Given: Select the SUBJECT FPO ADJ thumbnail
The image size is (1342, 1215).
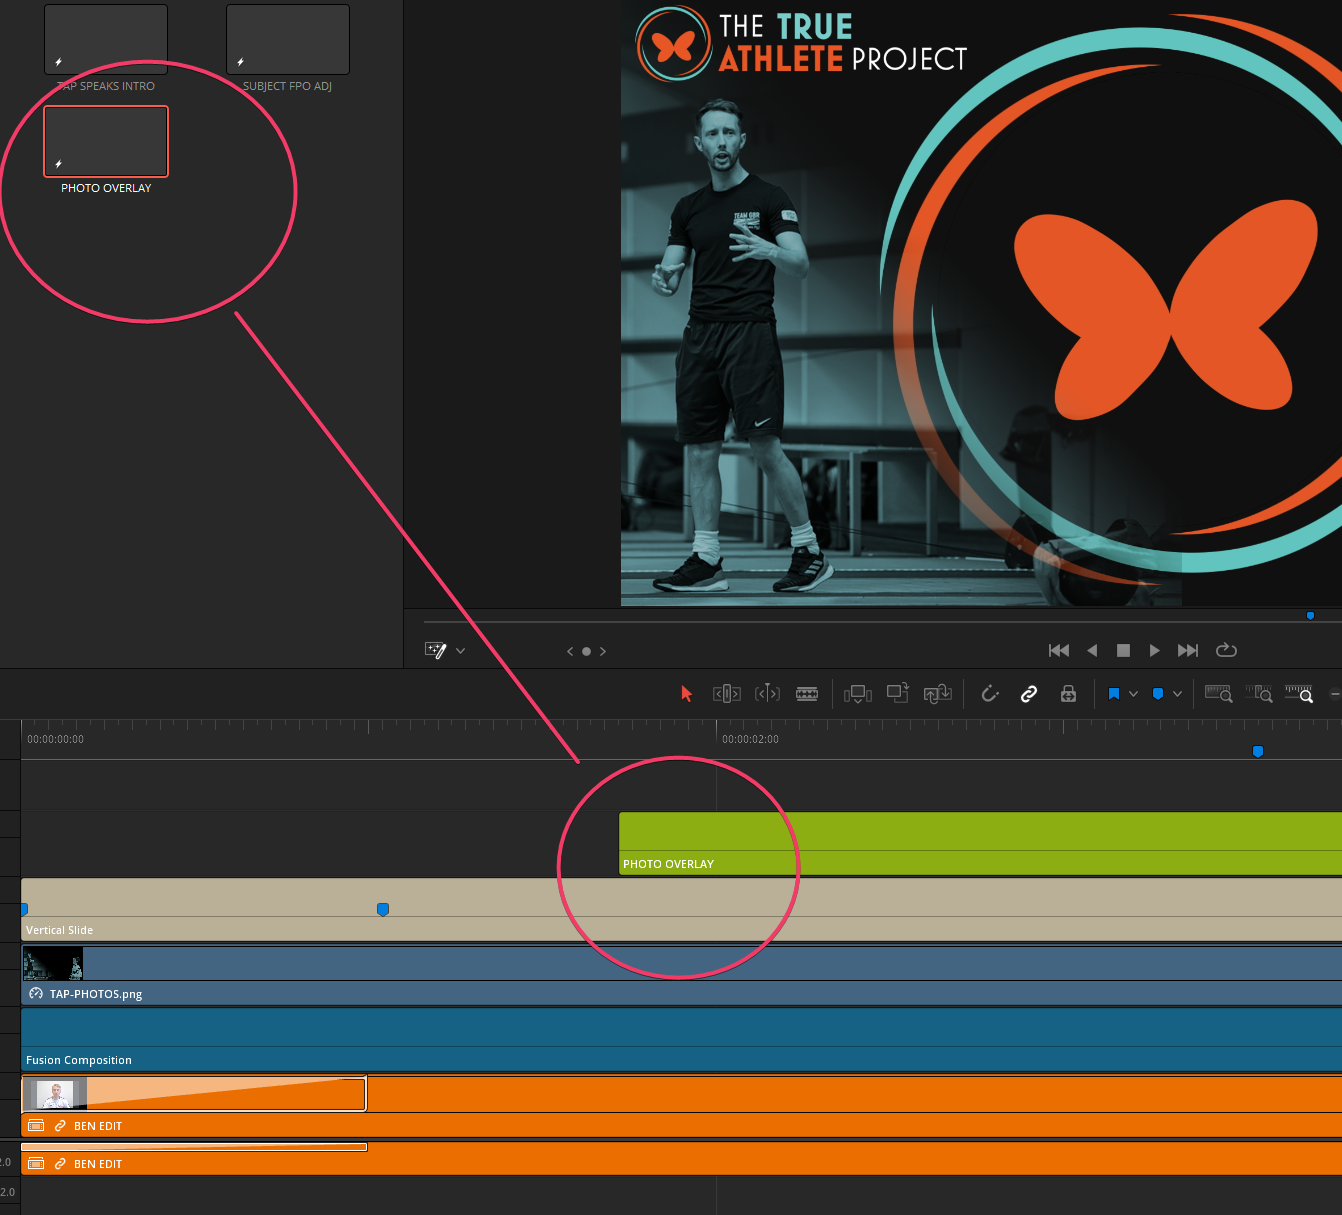Looking at the screenshot, I should click(x=288, y=39).
